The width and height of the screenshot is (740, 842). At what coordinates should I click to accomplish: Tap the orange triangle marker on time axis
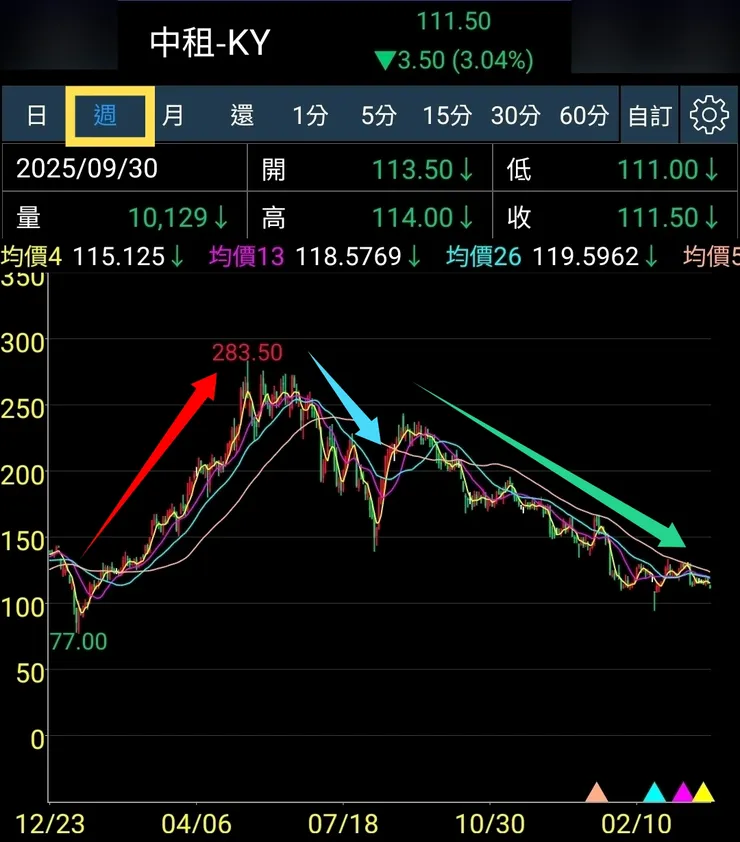pyautogui.click(x=597, y=792)
